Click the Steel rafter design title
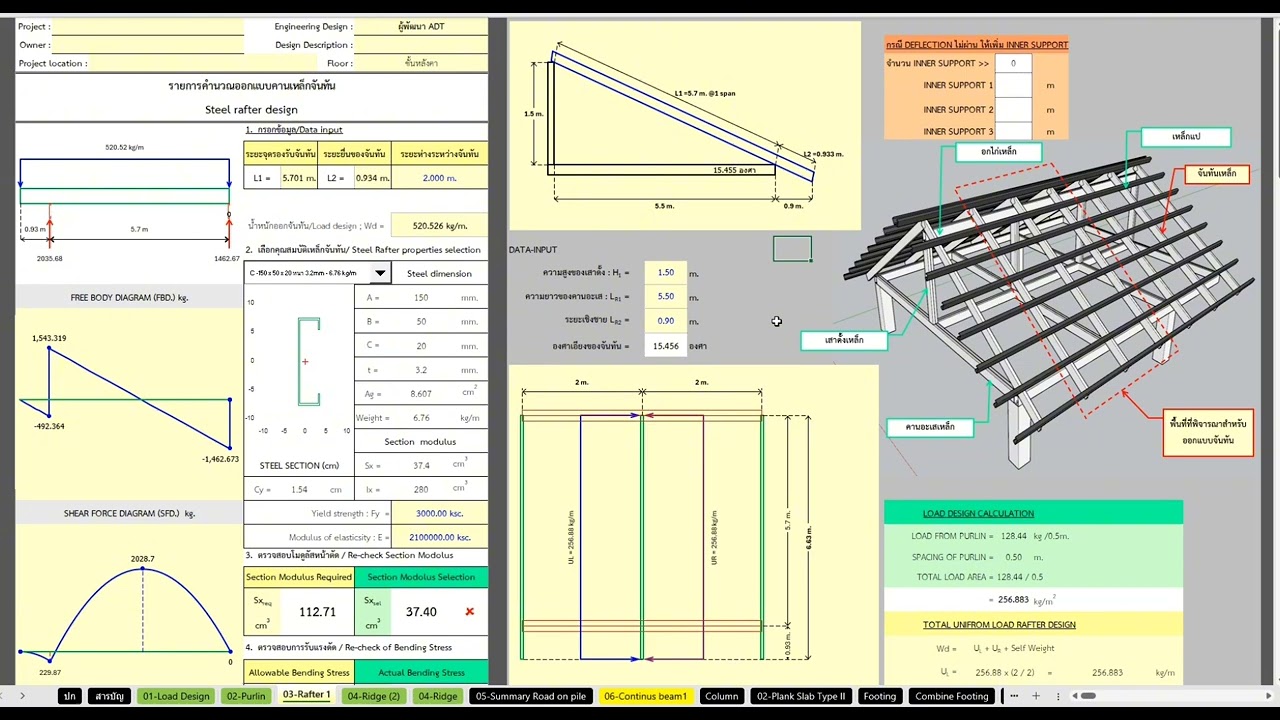 tap(251, 109)
